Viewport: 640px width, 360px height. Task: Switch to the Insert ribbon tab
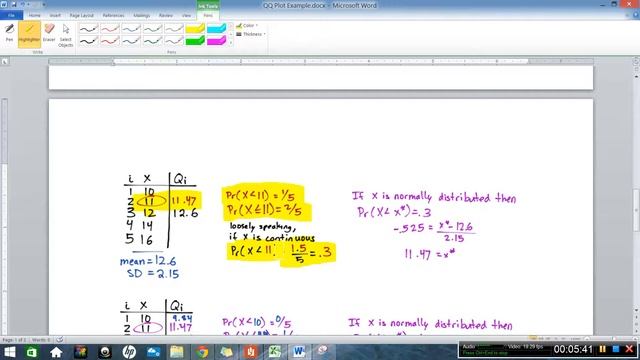55,16
